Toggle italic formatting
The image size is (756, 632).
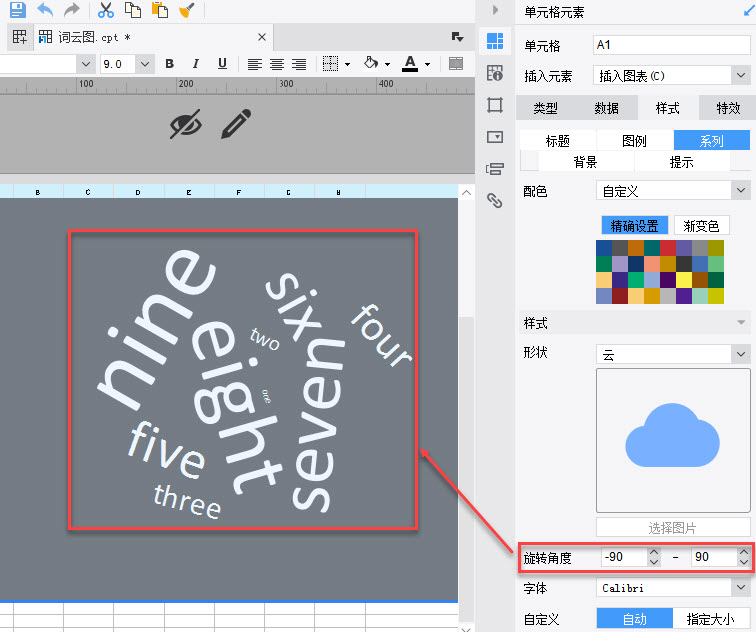(195, 64)
